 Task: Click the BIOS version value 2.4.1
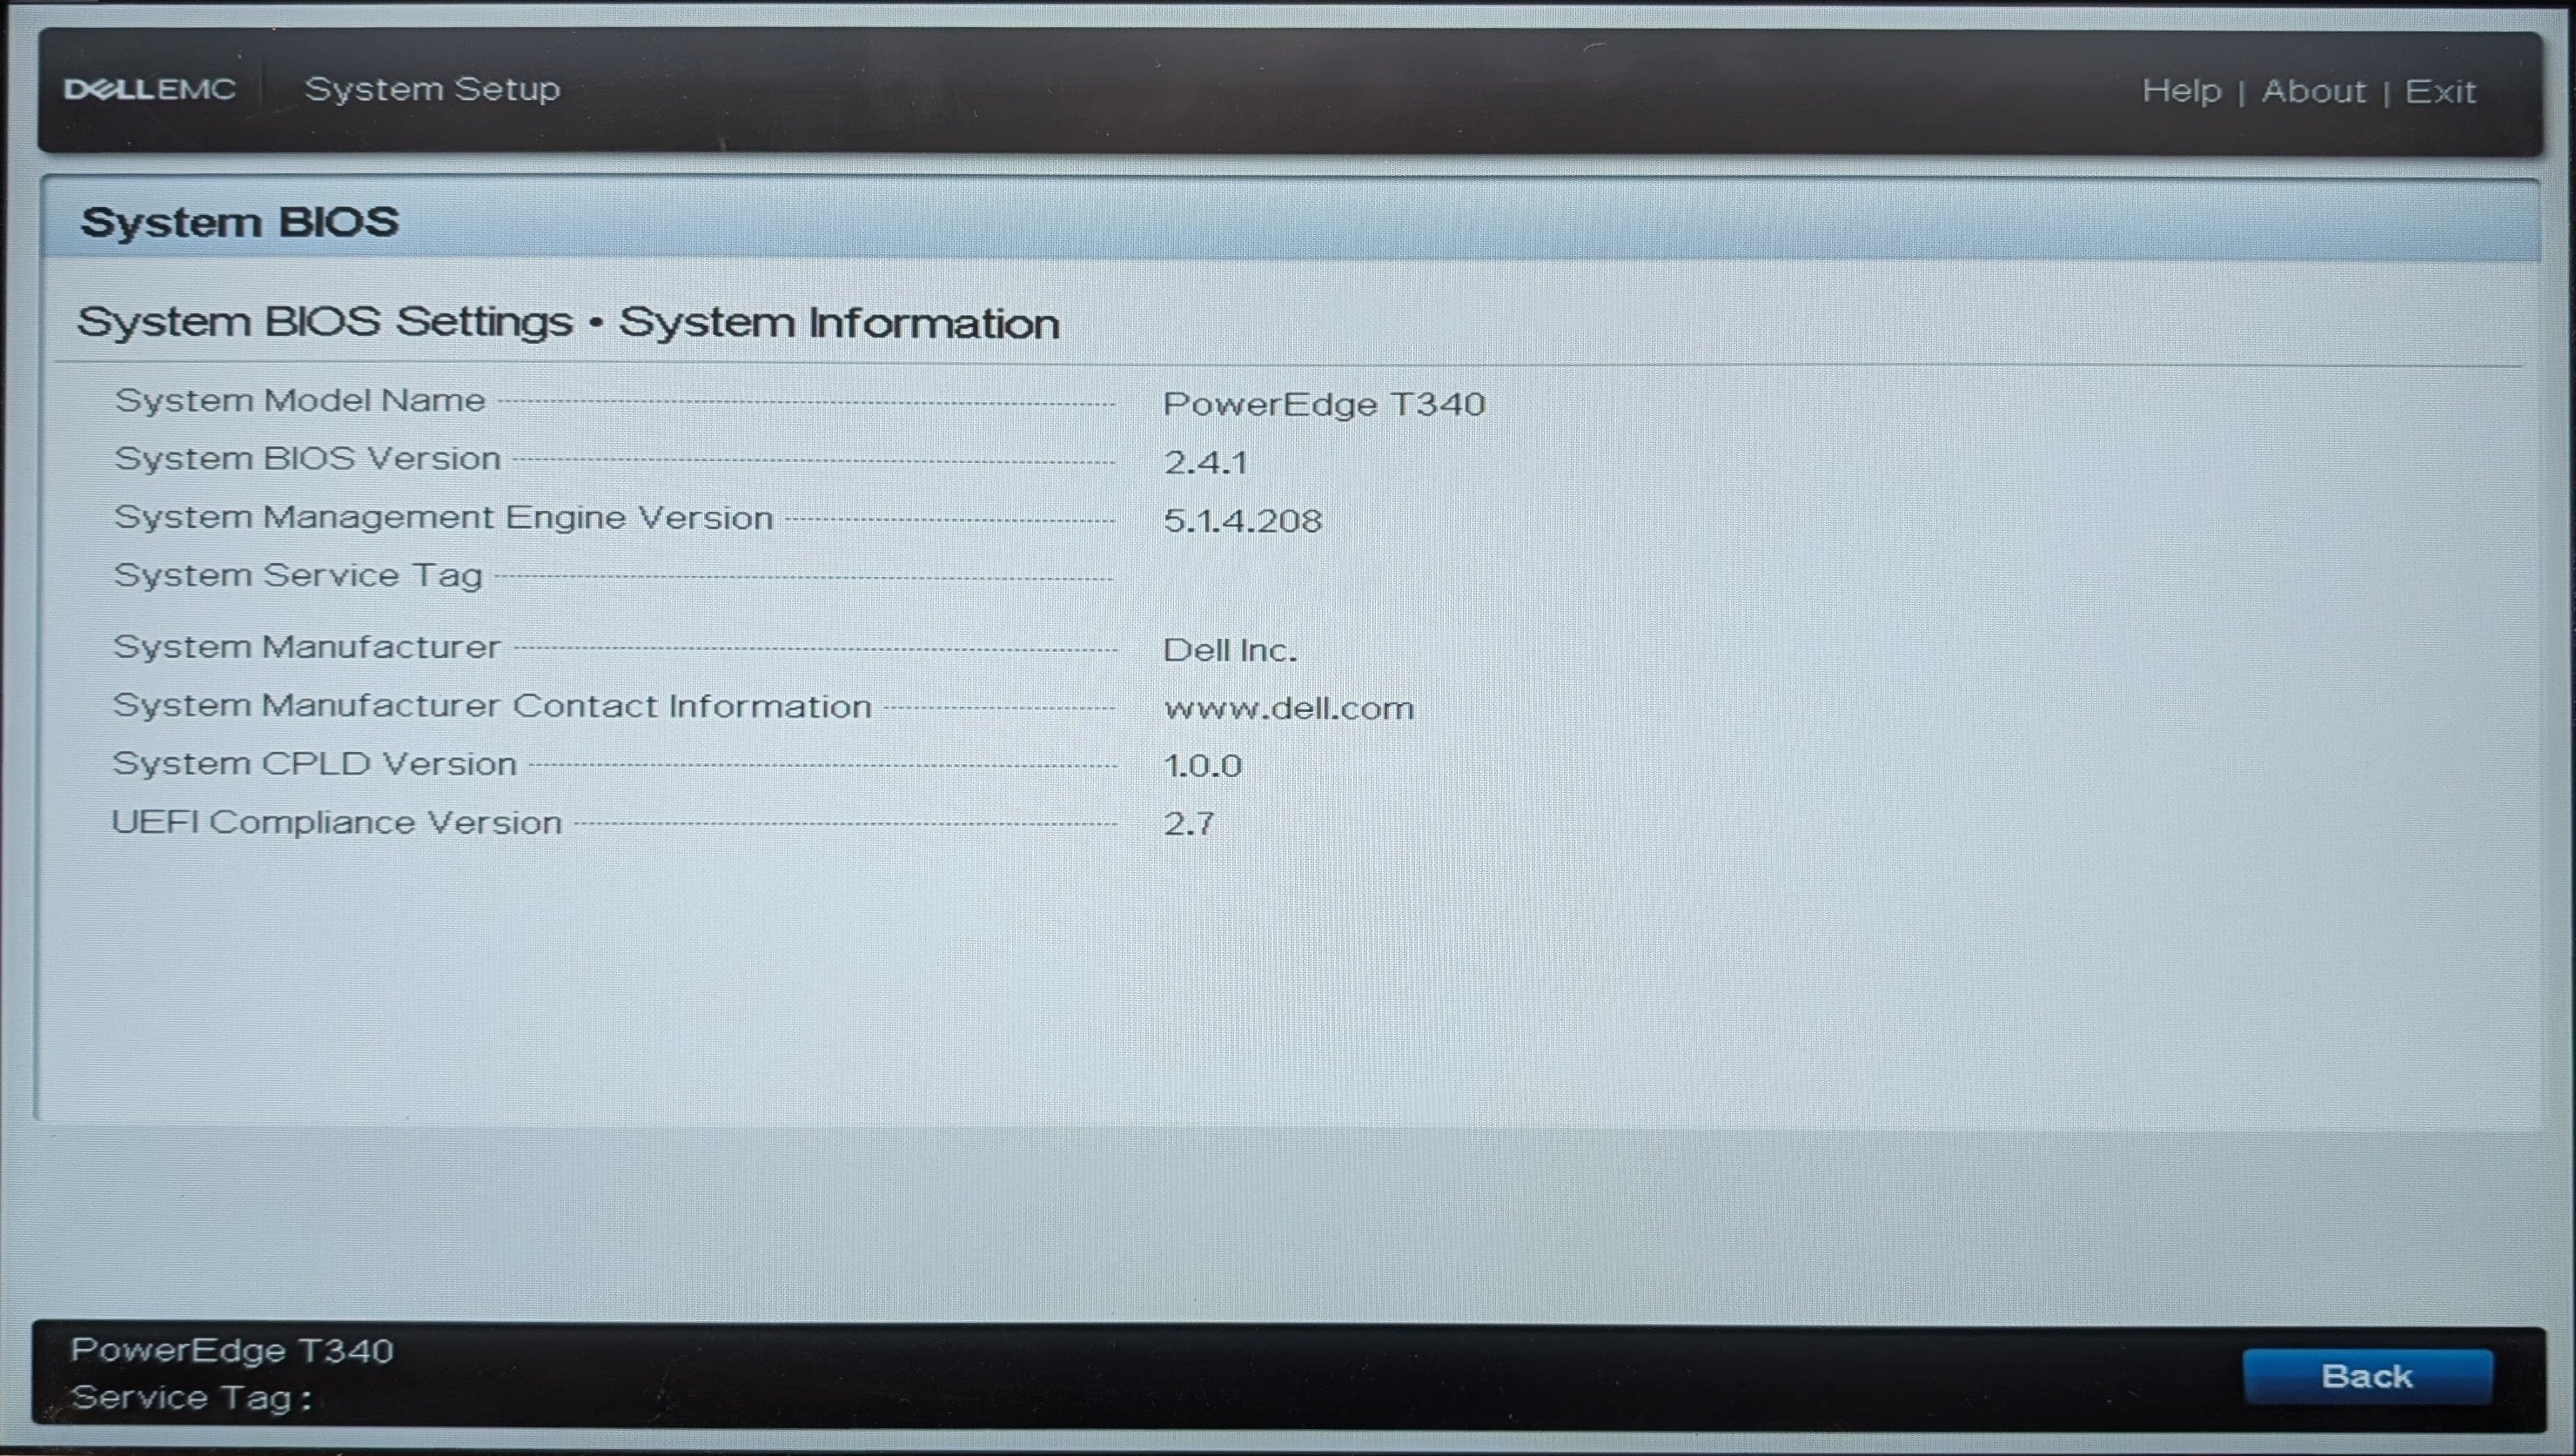tap(1206, 462)
